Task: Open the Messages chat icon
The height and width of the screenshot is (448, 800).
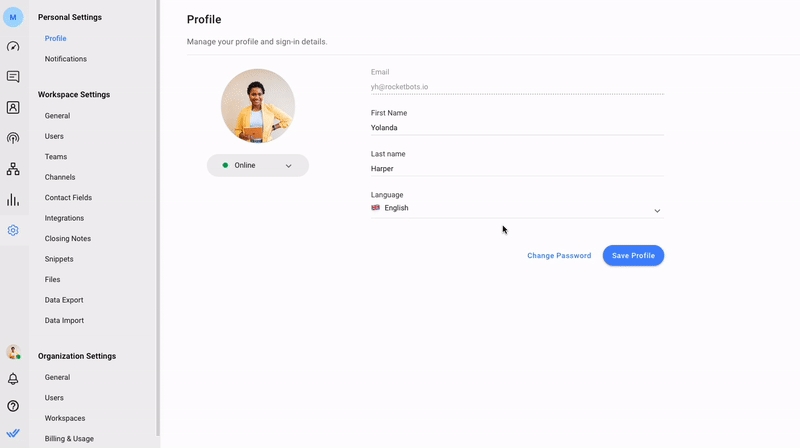Action: 13,77
